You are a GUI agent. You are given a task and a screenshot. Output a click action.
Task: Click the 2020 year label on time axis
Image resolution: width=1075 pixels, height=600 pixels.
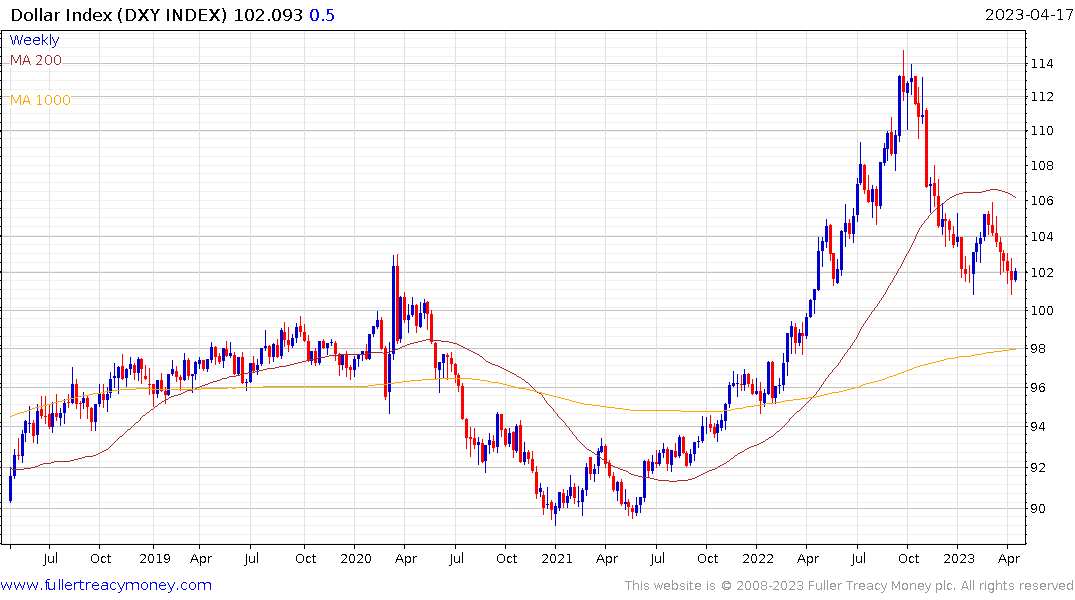click(356, 558)
